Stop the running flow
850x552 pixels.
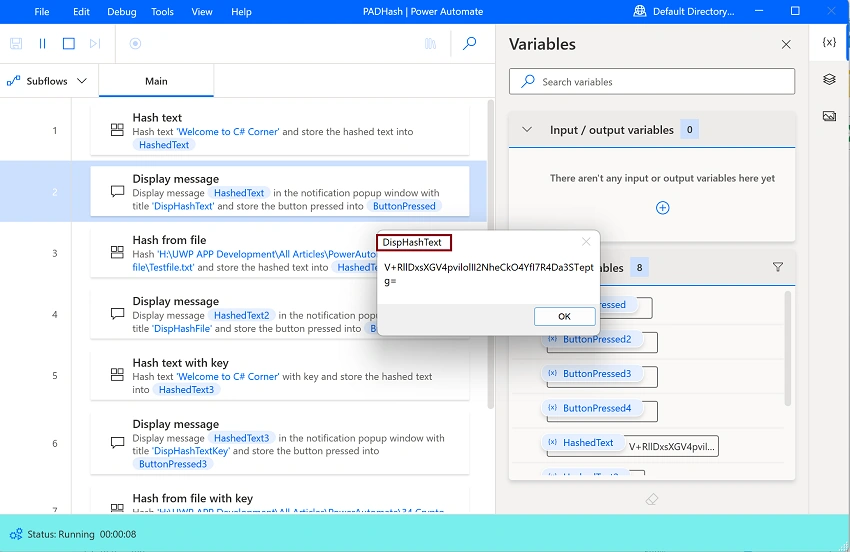click(x=69, y=43)
